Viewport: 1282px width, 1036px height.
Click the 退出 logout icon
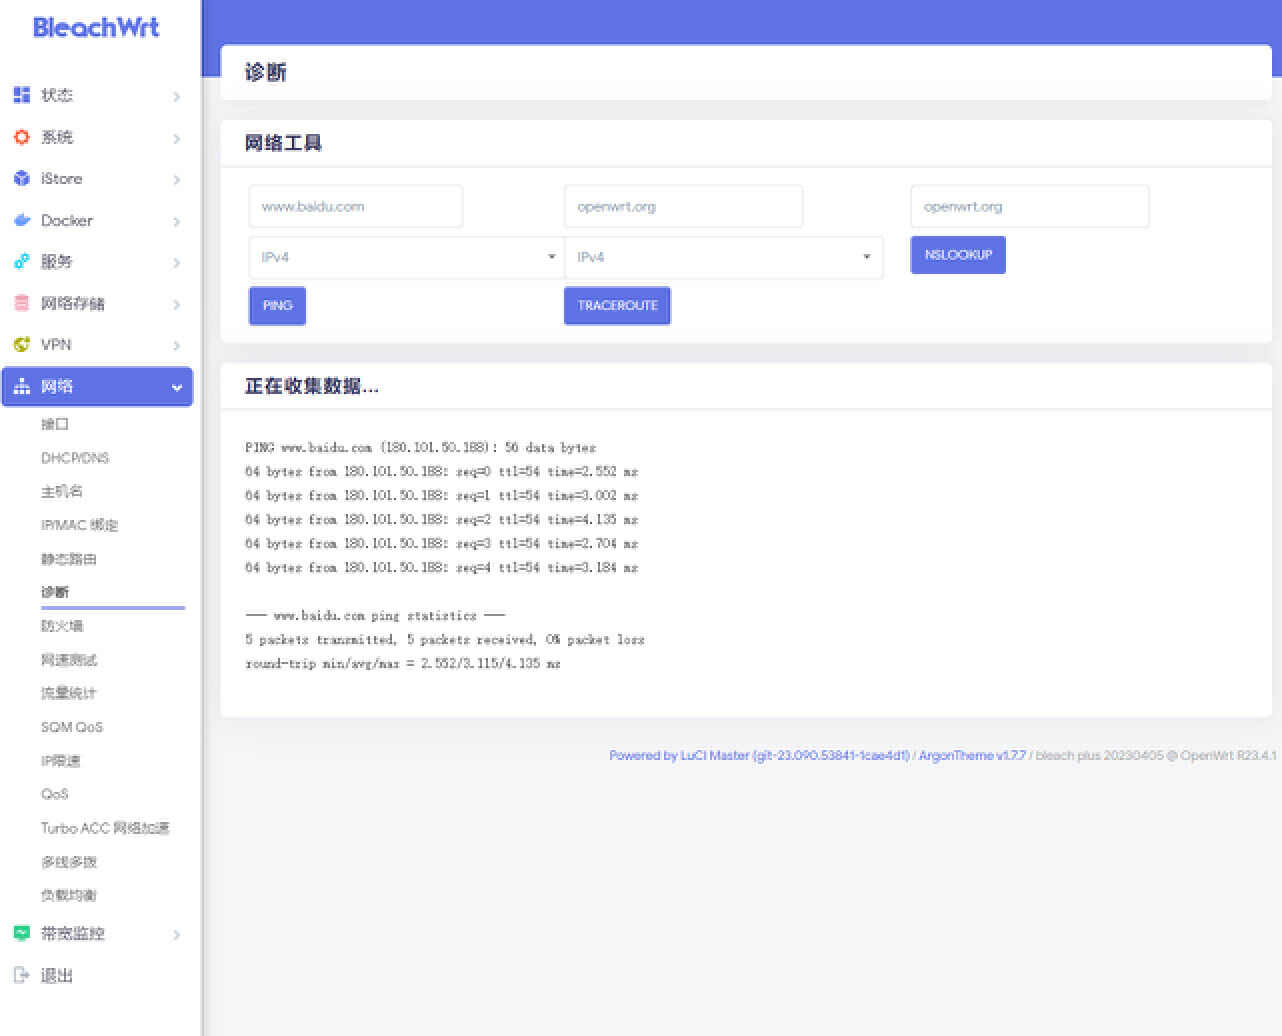[x=22, y=975]
